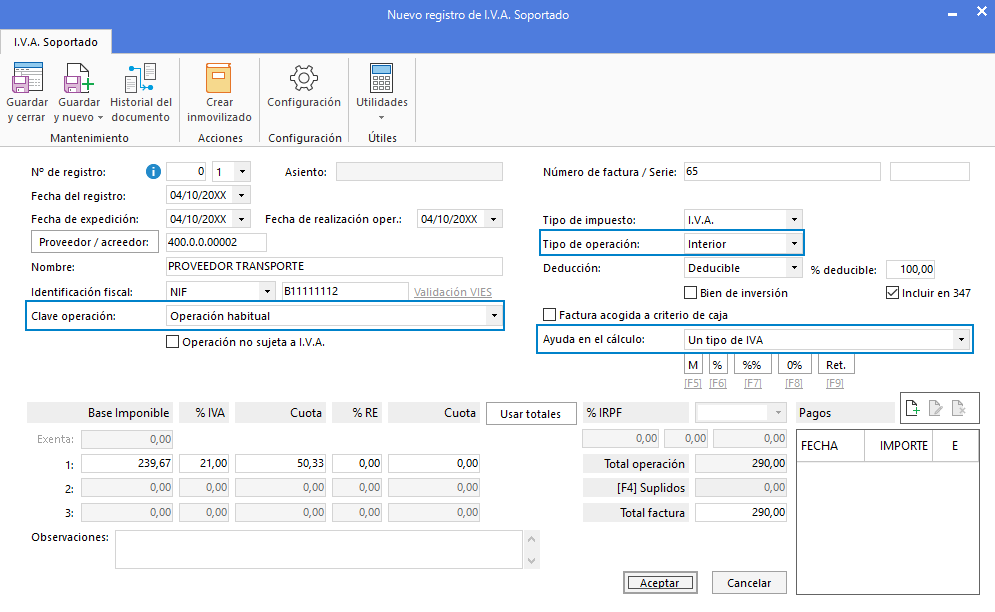Click Usar totales button

530,414
